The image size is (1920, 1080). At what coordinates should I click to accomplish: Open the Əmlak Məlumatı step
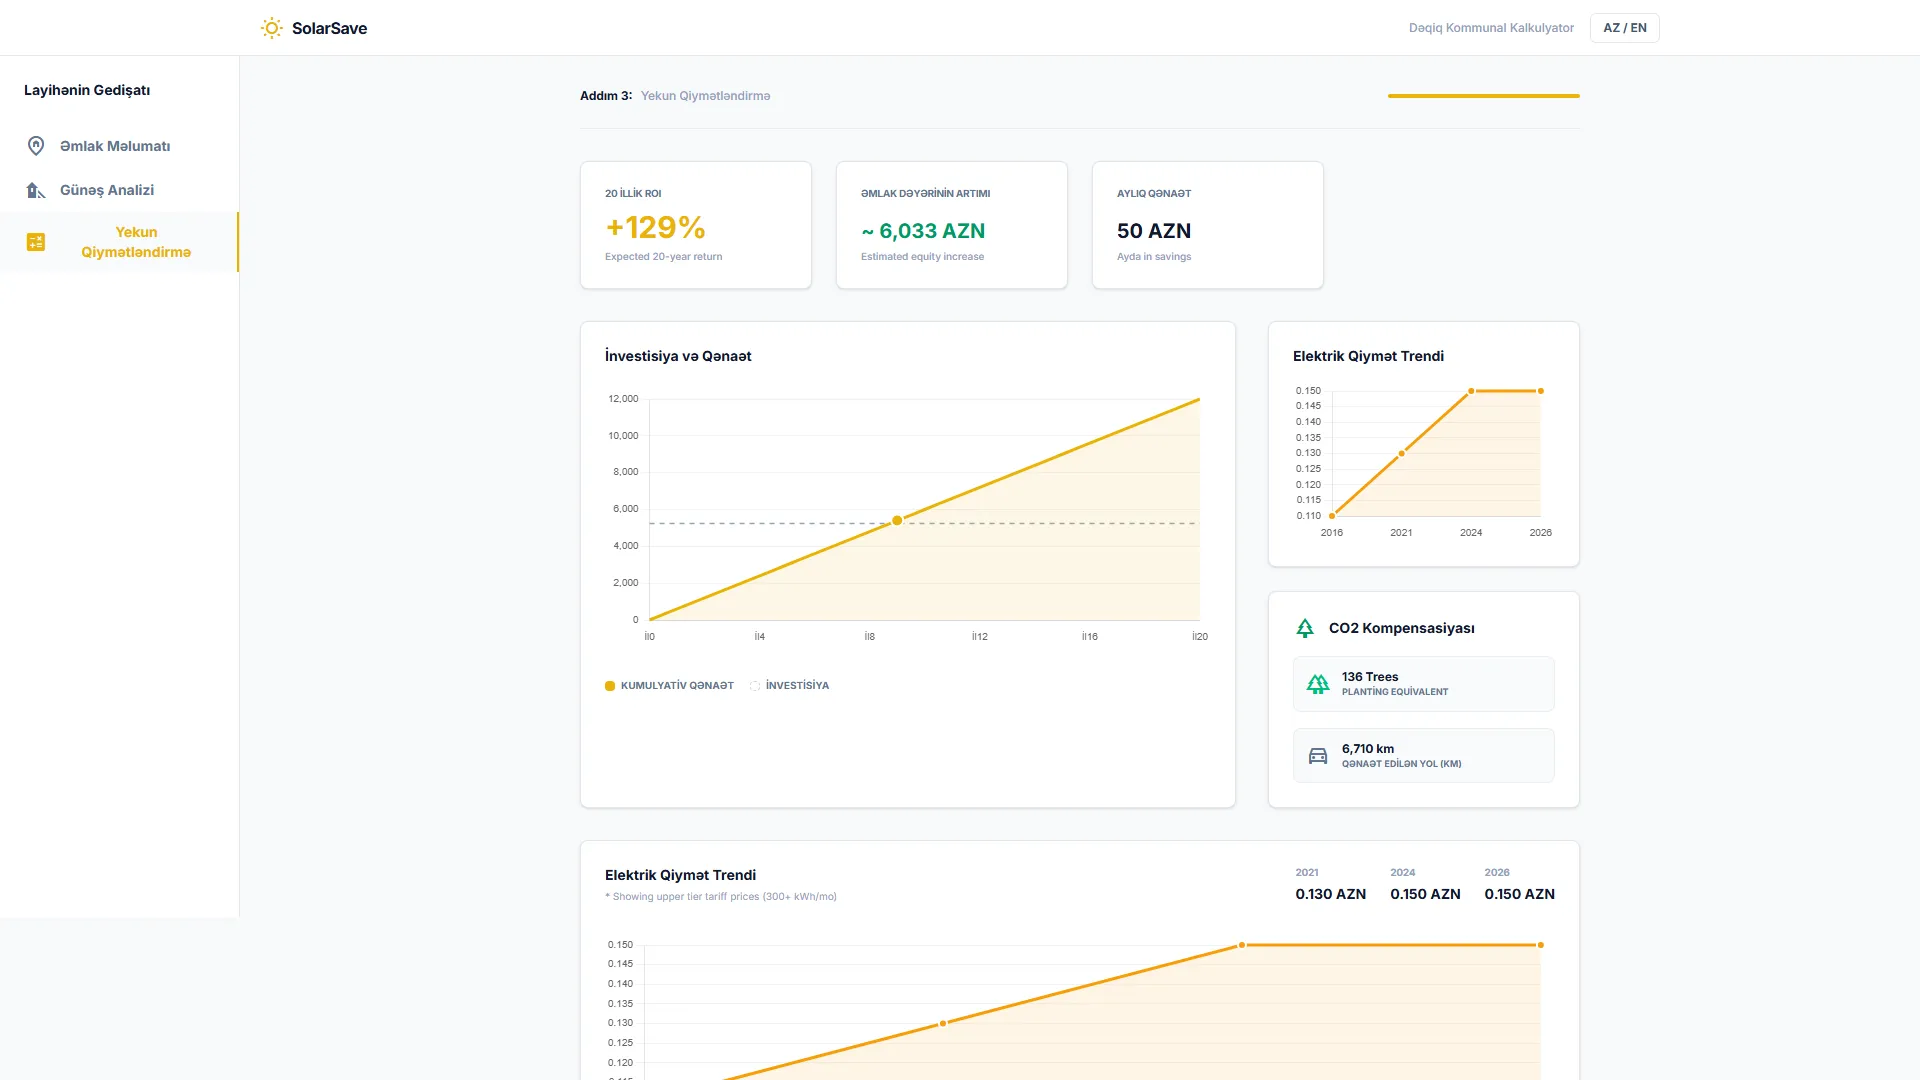(x=119, y=146)
